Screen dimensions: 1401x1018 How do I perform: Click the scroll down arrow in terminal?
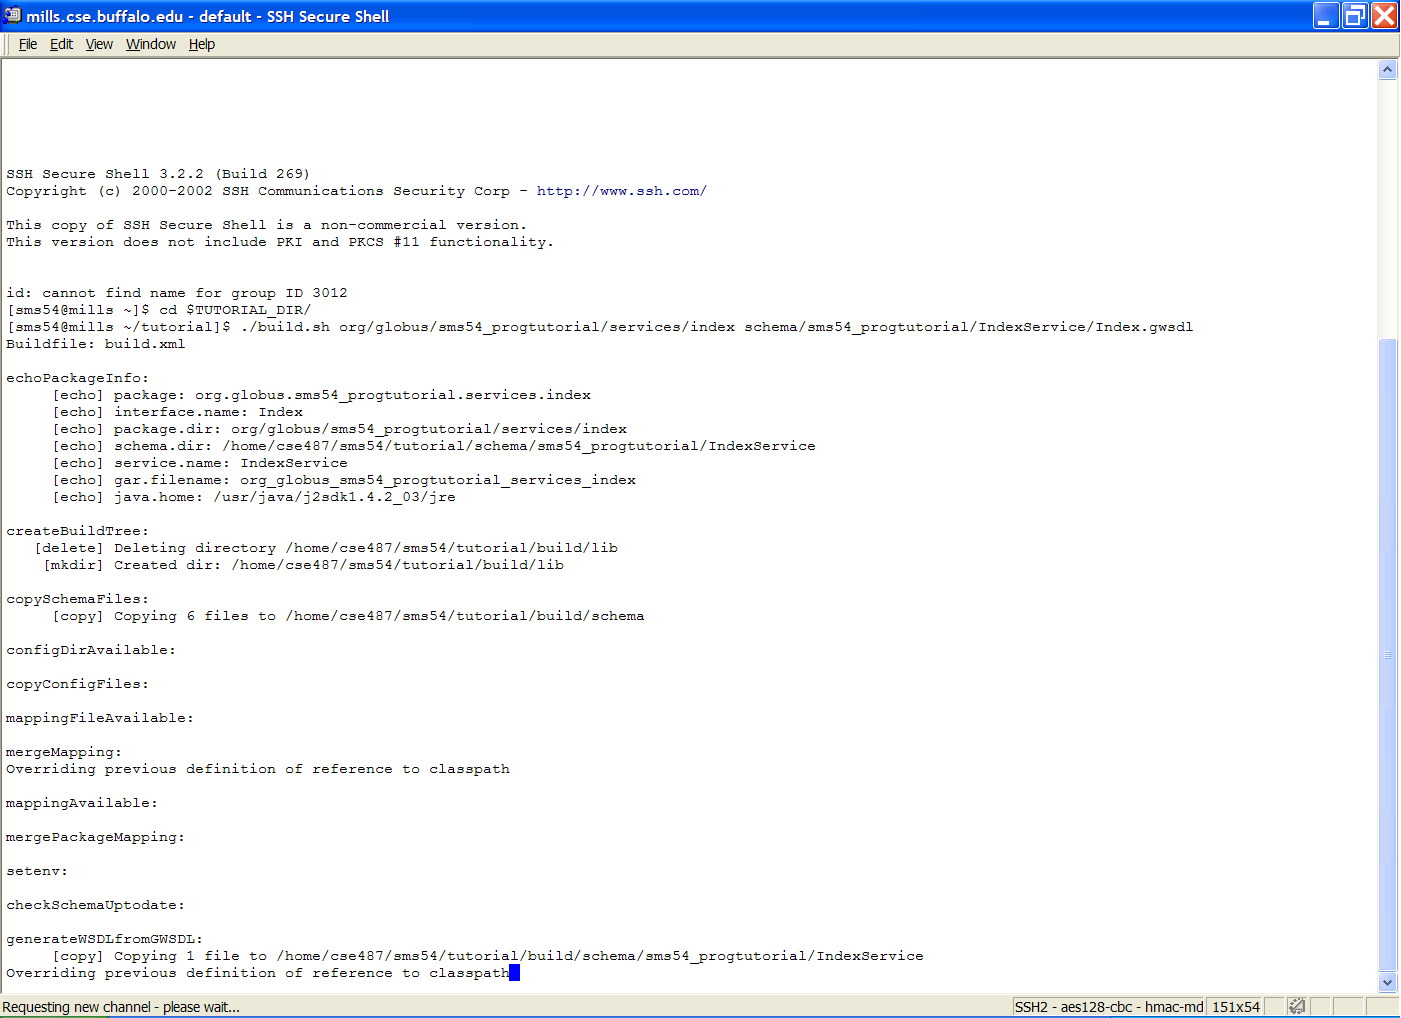1387,982
